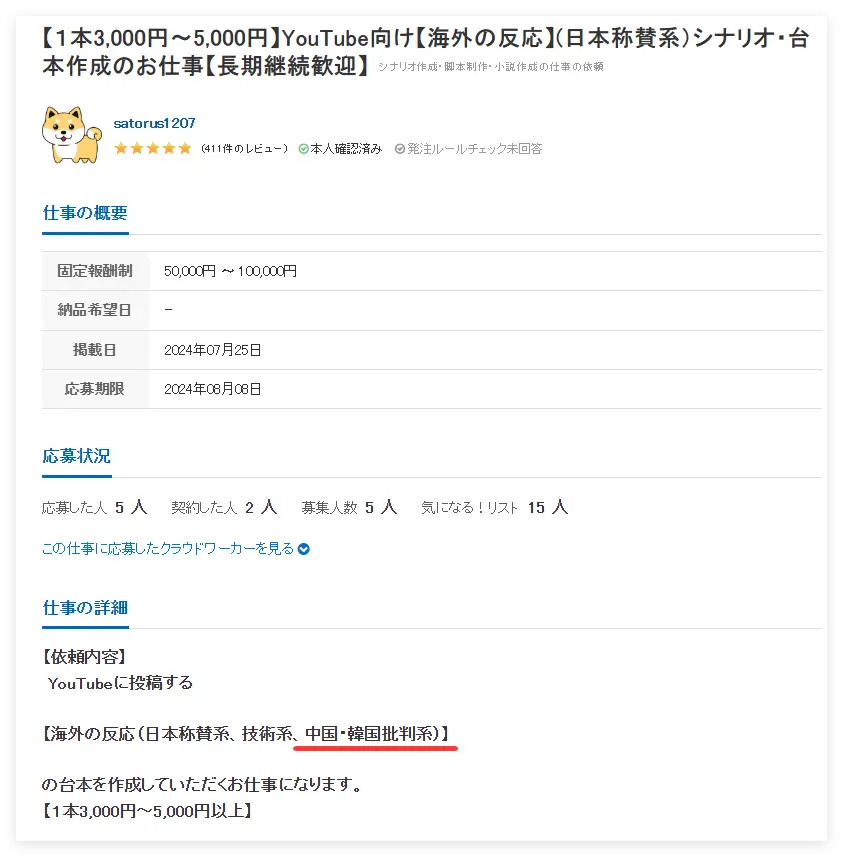This screenshot has height=857, width=843.
Task: Click the grey 発注ルールチェック未回答 check icon
Action: [x=400, y=149]
